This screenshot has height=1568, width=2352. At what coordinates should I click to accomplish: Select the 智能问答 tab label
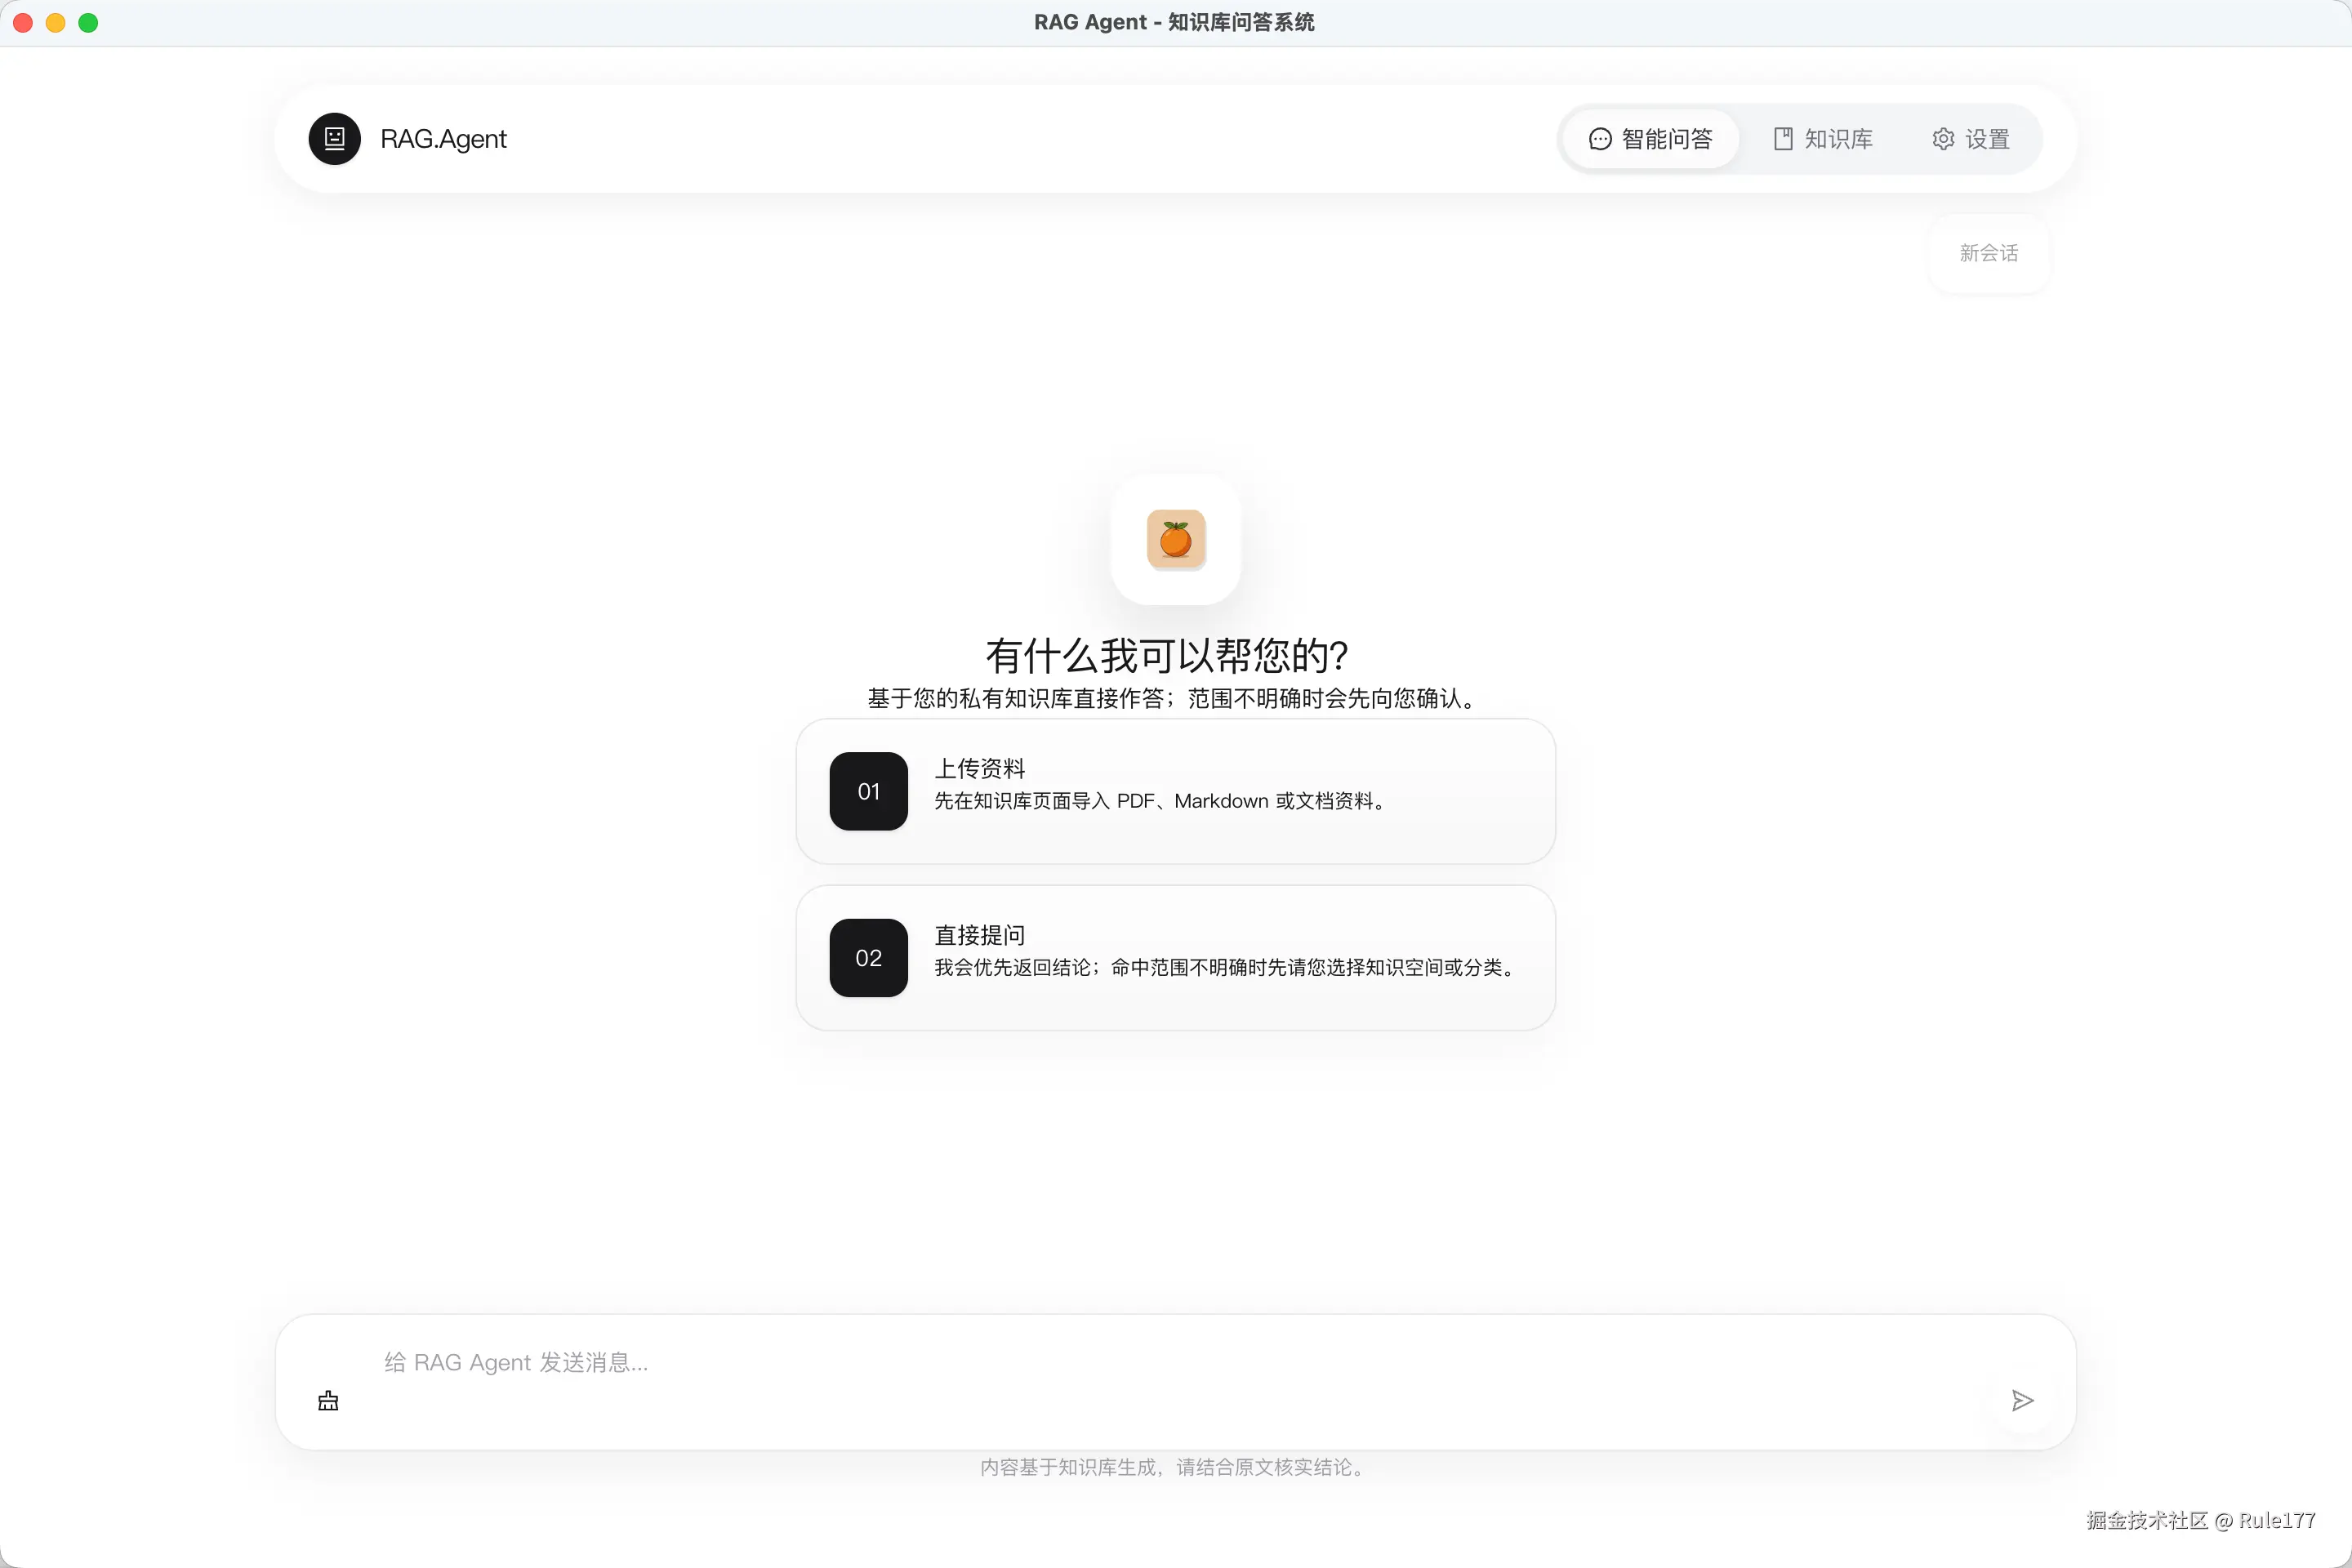tap(1667, 139)
